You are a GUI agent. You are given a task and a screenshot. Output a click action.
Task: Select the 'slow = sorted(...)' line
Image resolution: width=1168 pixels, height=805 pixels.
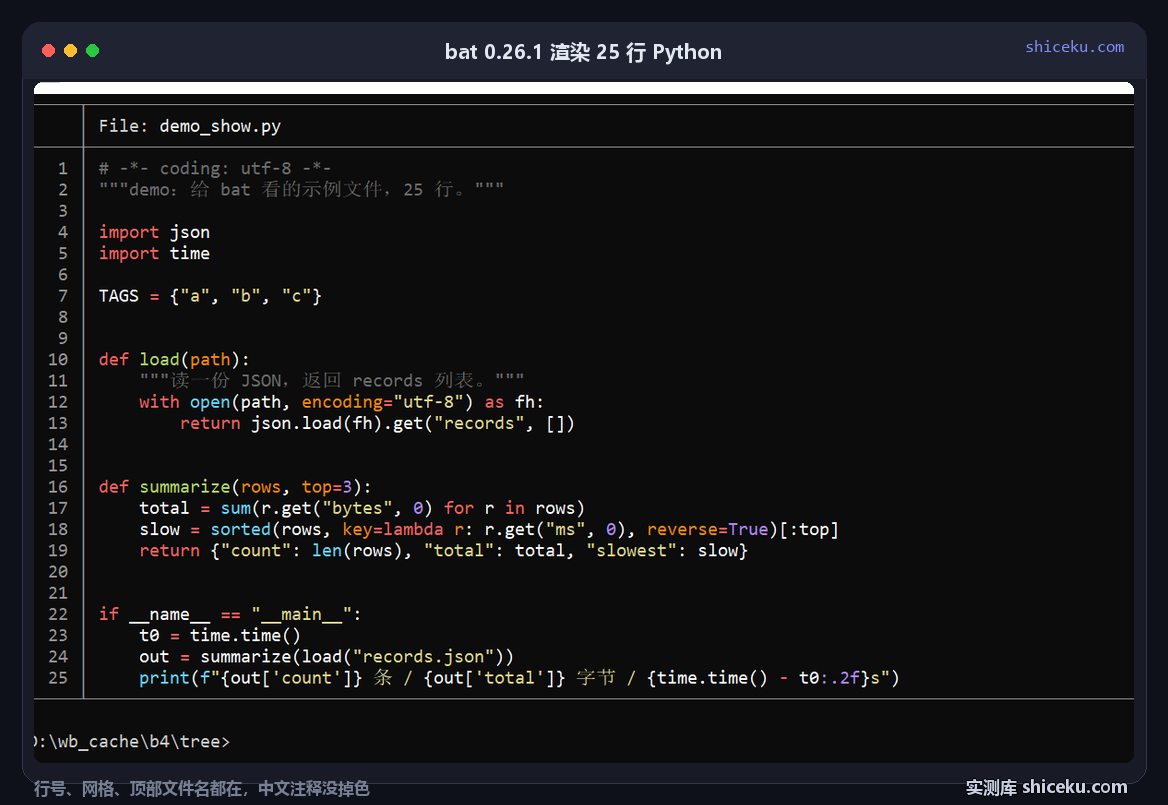[x=489, y=529]
